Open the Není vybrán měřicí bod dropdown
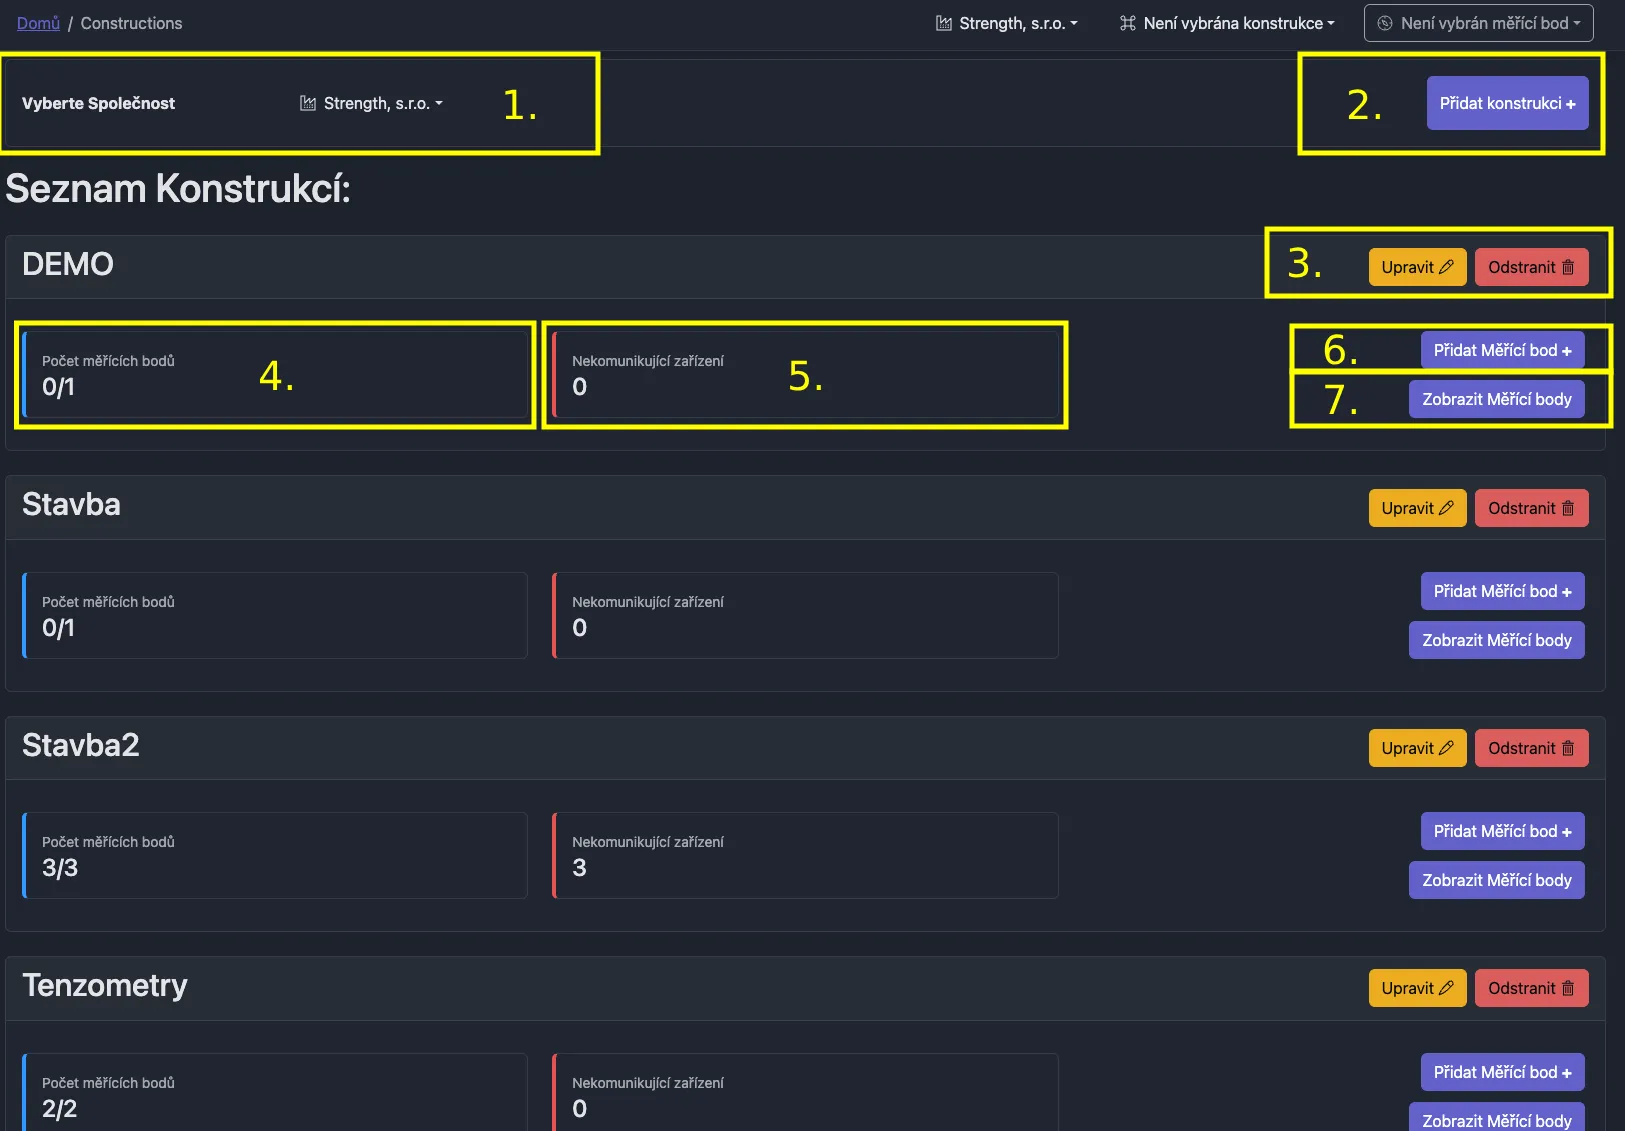The width and height of the screenshot is (1625, 1131). (x=1478, y=23)
